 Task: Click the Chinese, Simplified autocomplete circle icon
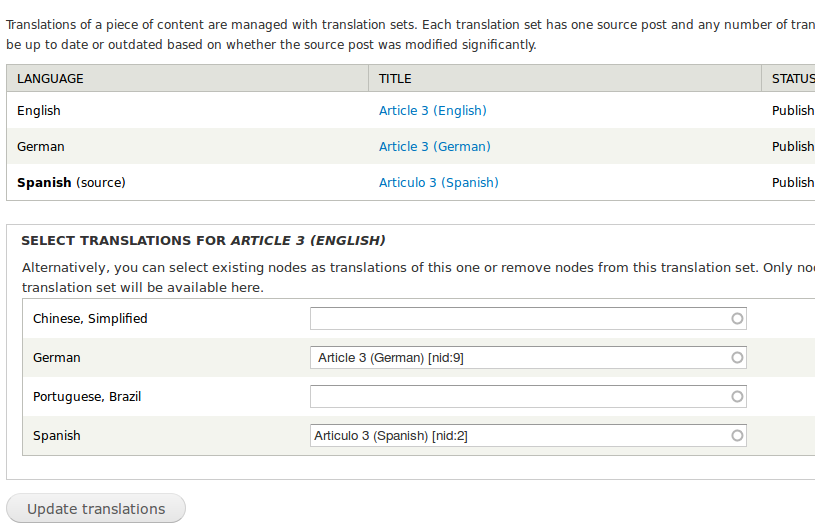click(737, 319)
